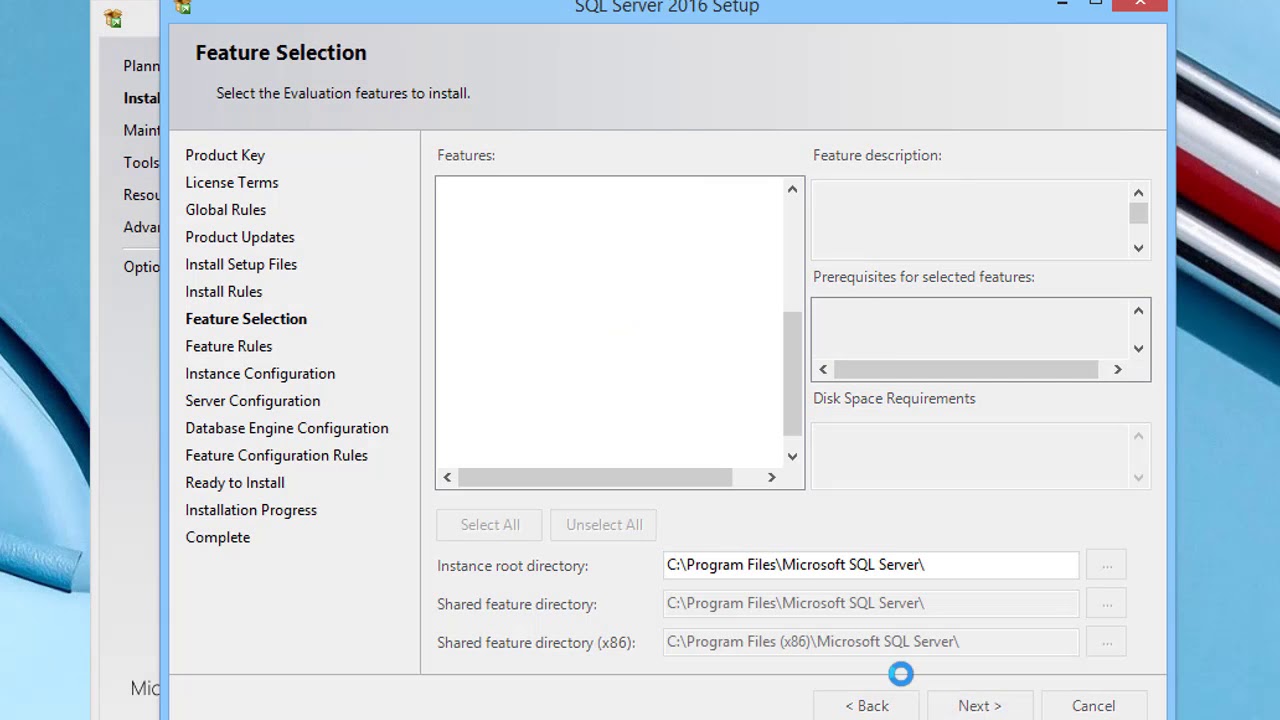Select Product Updates step in sidebar

[240, 237]
